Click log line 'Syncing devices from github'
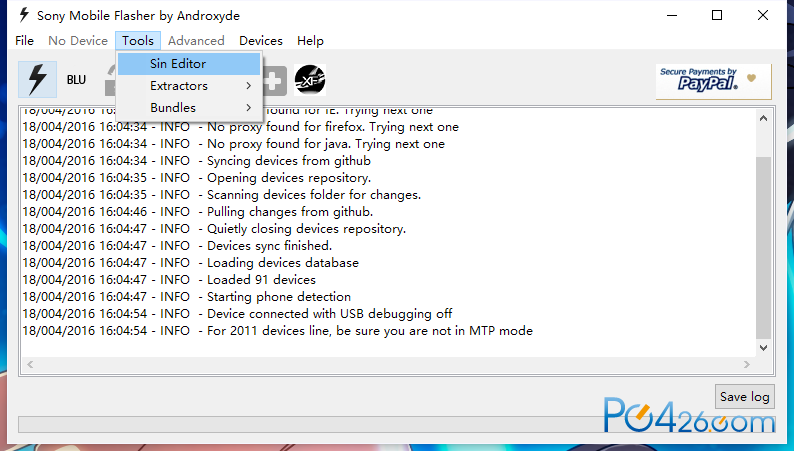The width and height of the screenshot is (794, 451). point(196,161)
